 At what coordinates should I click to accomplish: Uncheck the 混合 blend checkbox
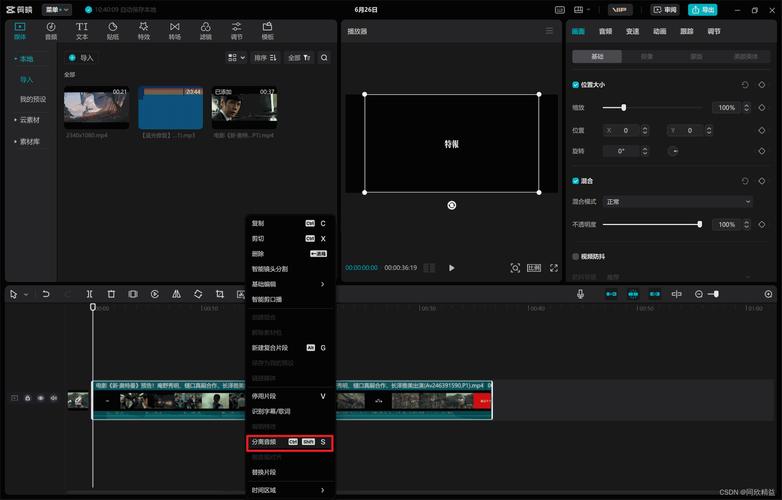click(575, 181)
